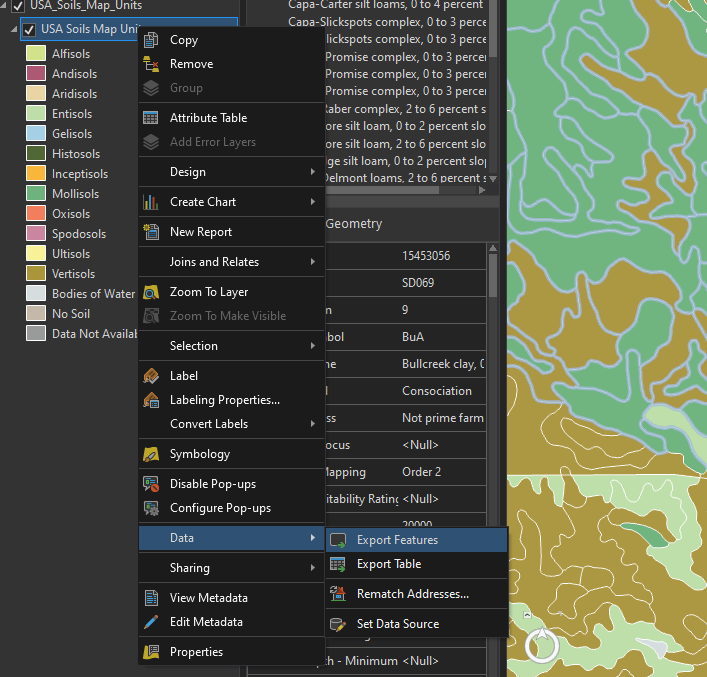Click the Mollisols green color swatch
This screenshot has height=677, width=707.
point(36,193)
